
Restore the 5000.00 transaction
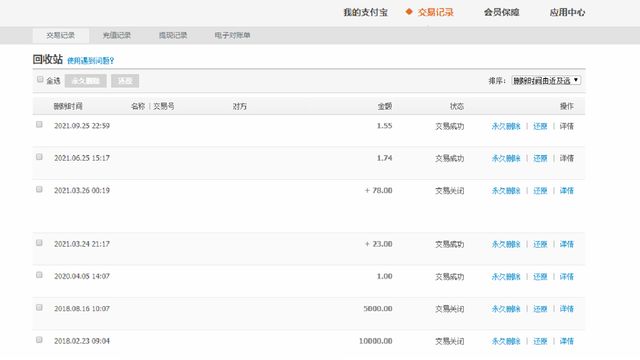(540, 309)
